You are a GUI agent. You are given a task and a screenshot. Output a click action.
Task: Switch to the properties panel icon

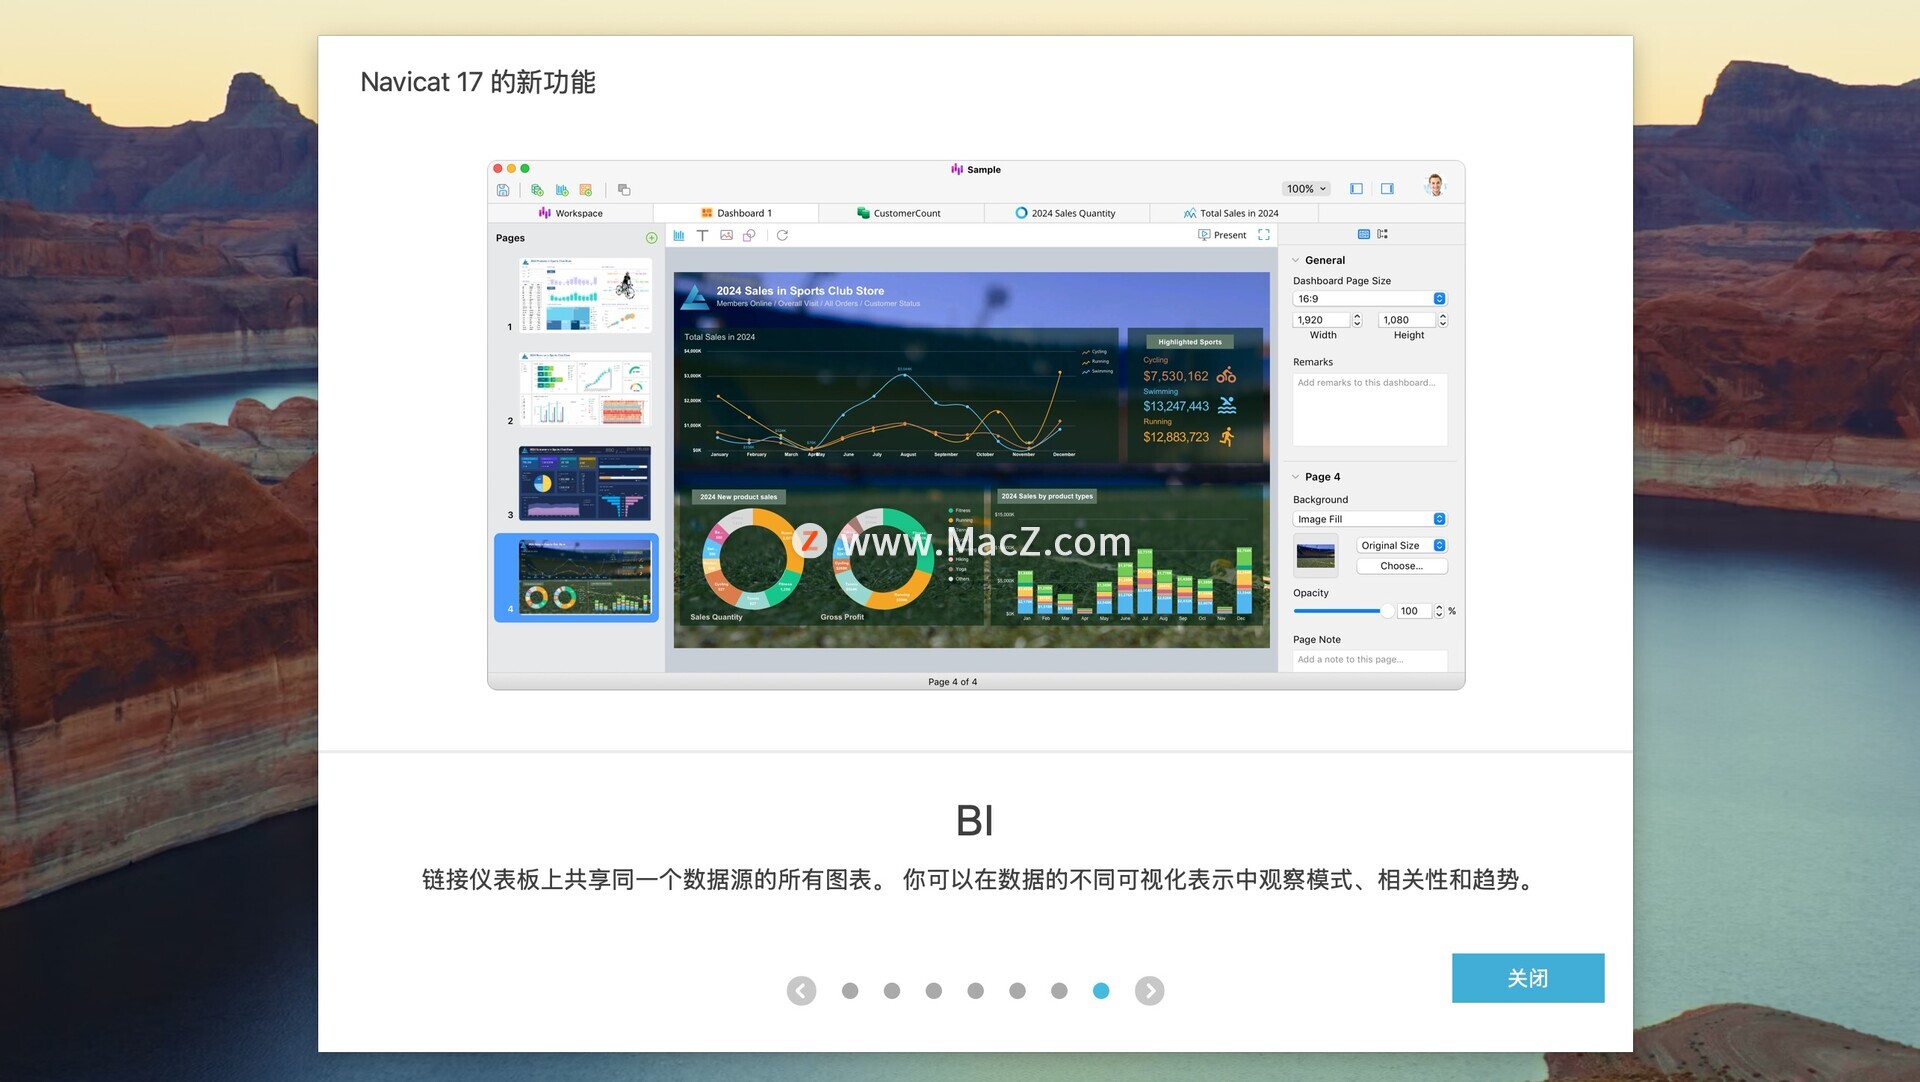coord(1364,234)
